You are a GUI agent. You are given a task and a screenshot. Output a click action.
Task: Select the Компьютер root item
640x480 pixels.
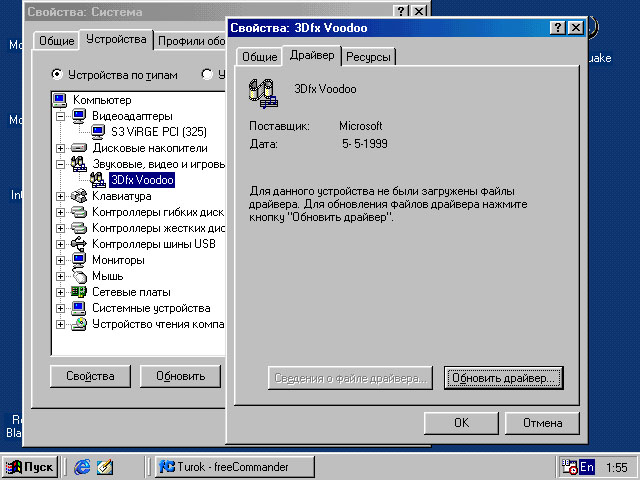point(102,100)
